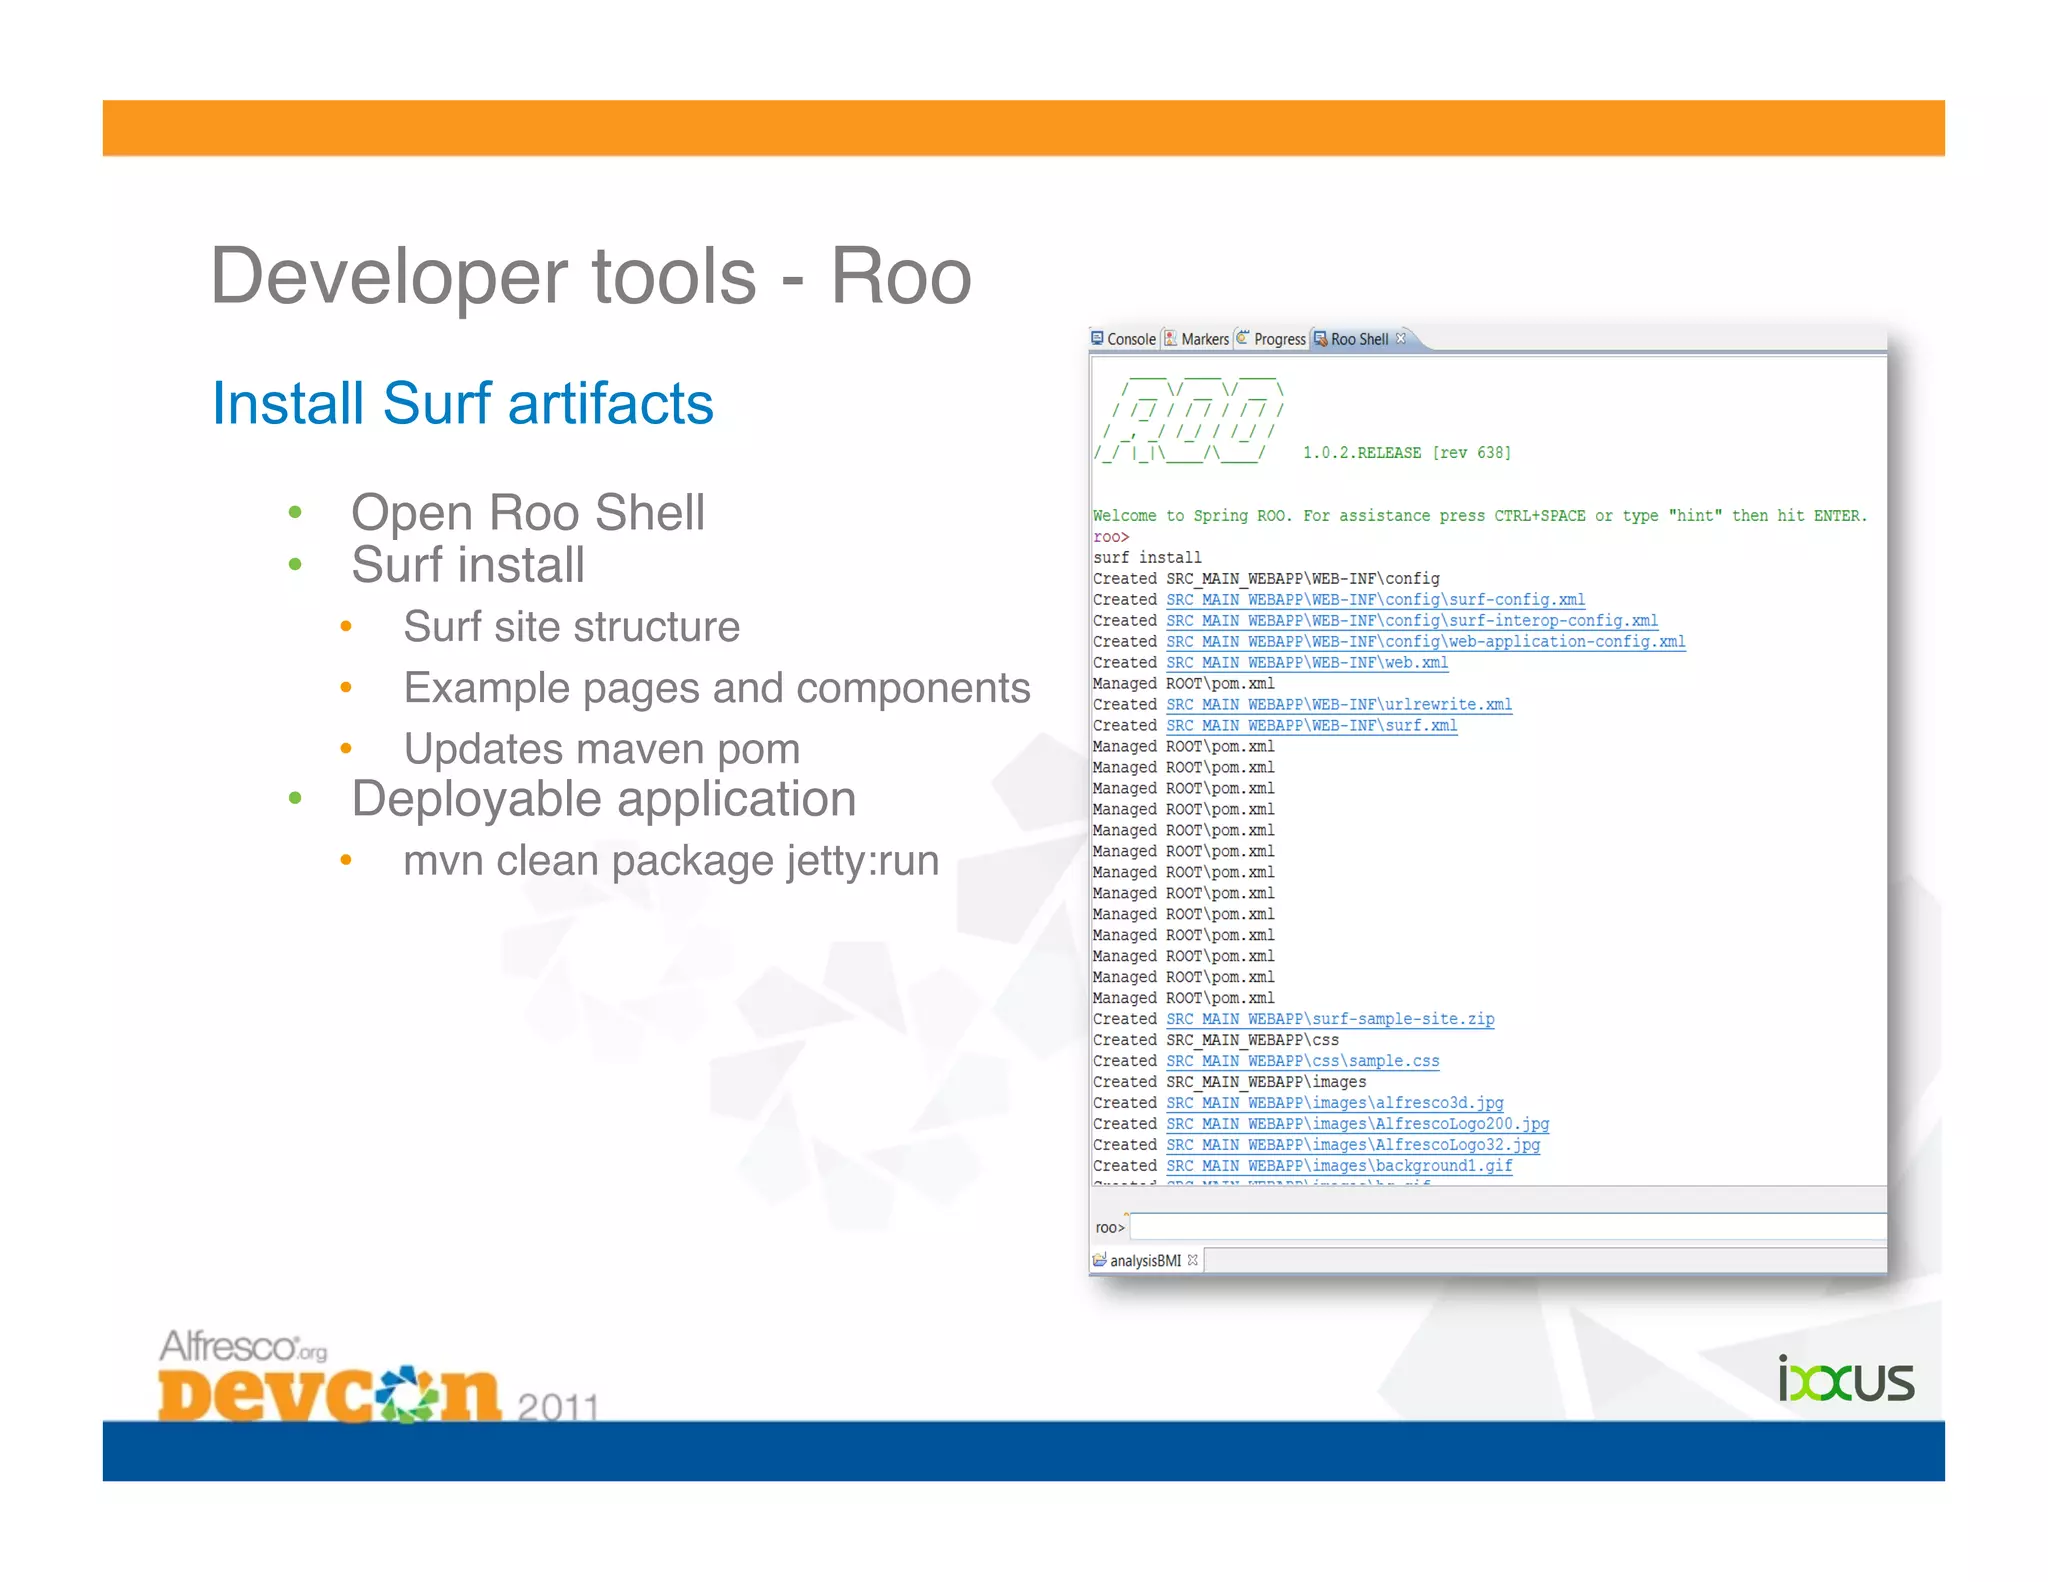Open images\background1.gif link
This screenshot has width=2048, height=1582.
(1339, 1166)
